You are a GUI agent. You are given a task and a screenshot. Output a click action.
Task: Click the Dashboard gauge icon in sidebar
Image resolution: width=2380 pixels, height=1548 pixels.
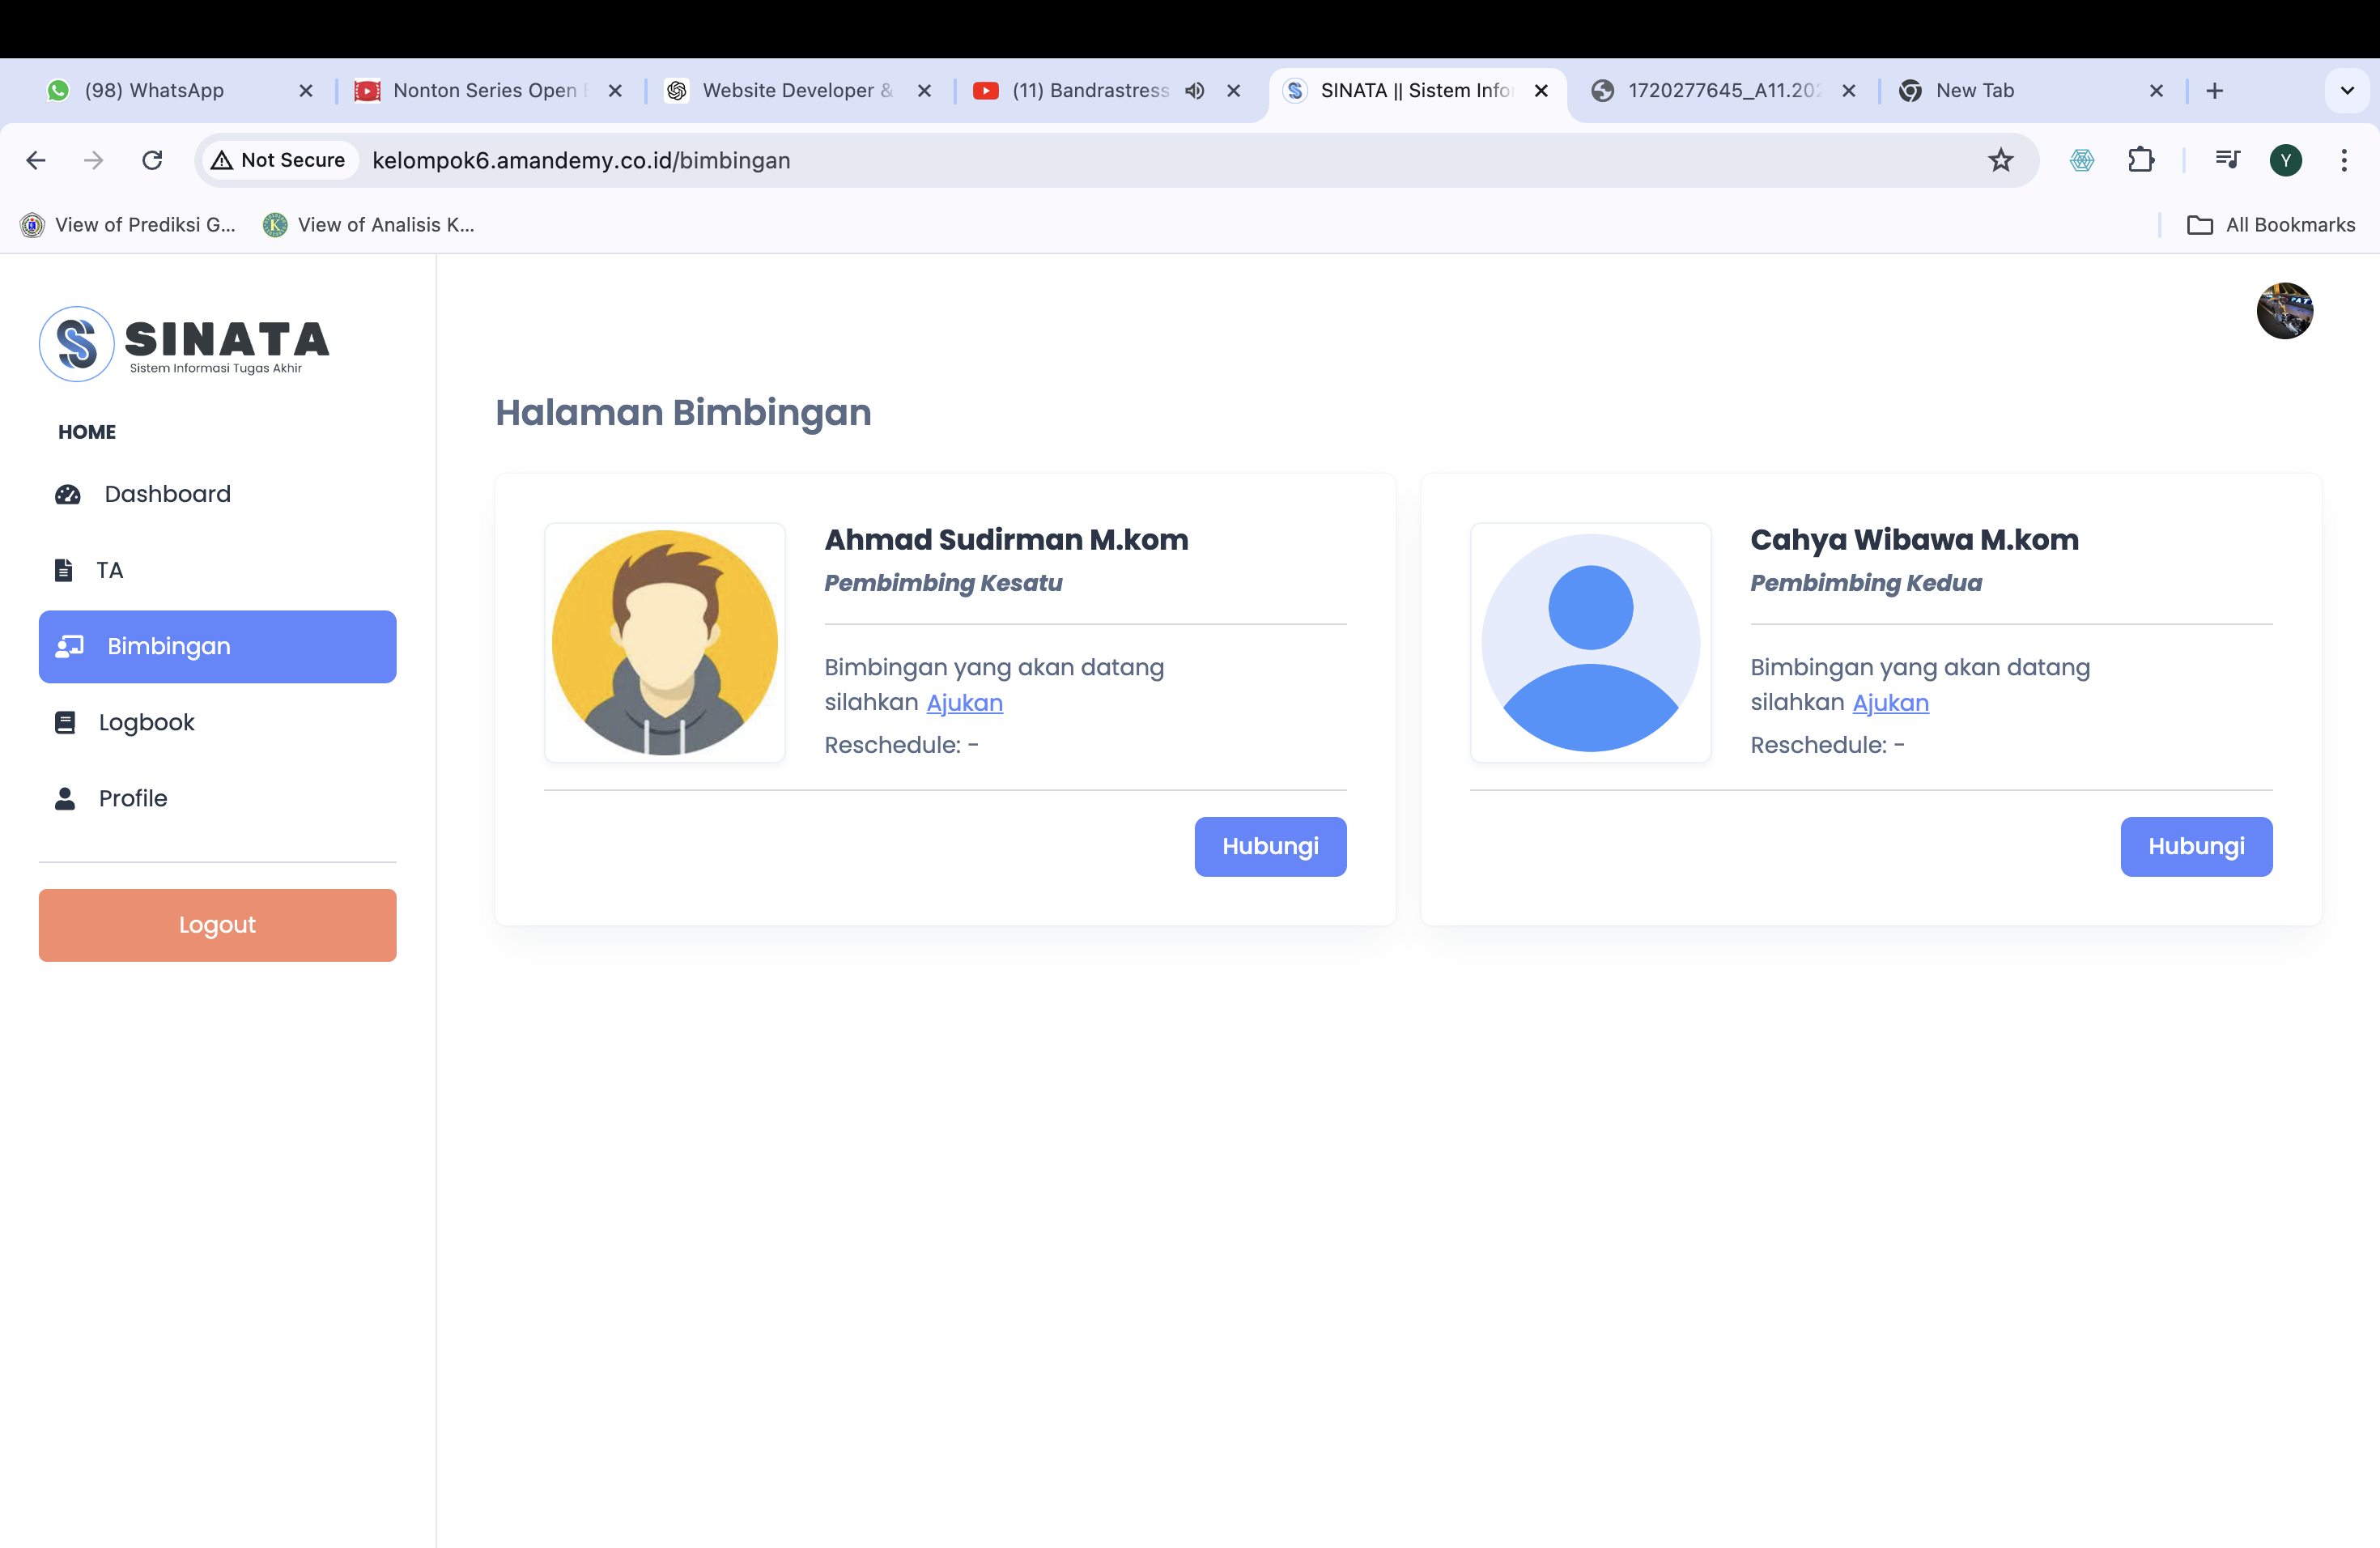pos(67,494)
